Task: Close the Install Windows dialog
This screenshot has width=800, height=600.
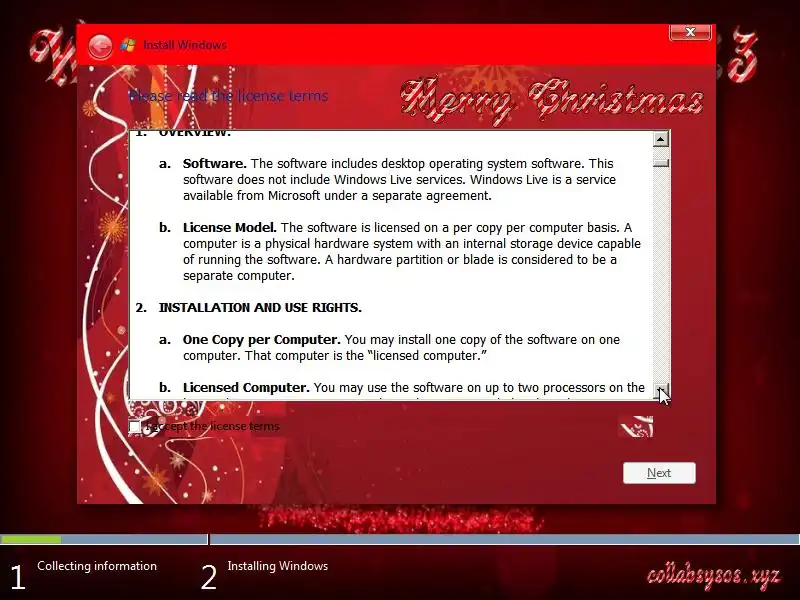Action: click(x=690, y=32)
